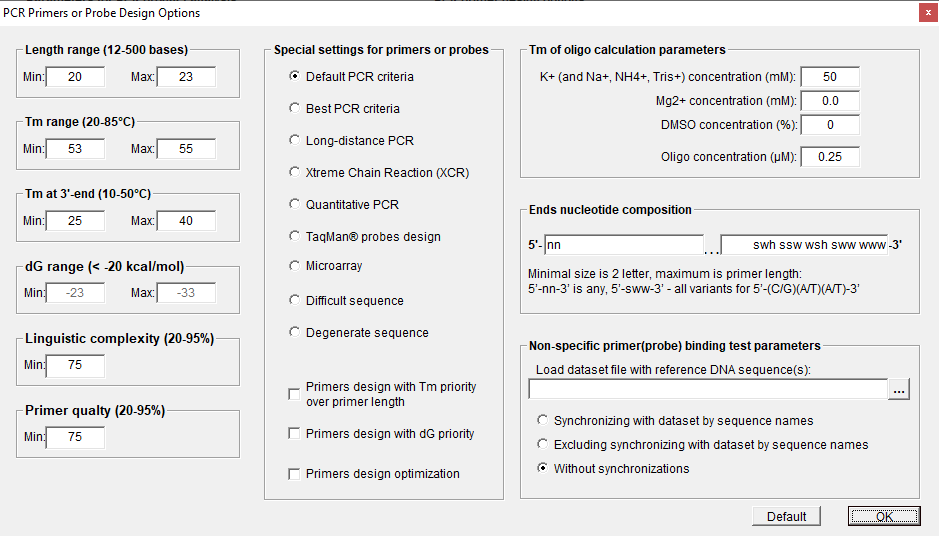The image size is (939, 536).
Task: Click the Mg2+ concentration input box
Action: click(x=830, y=101)
